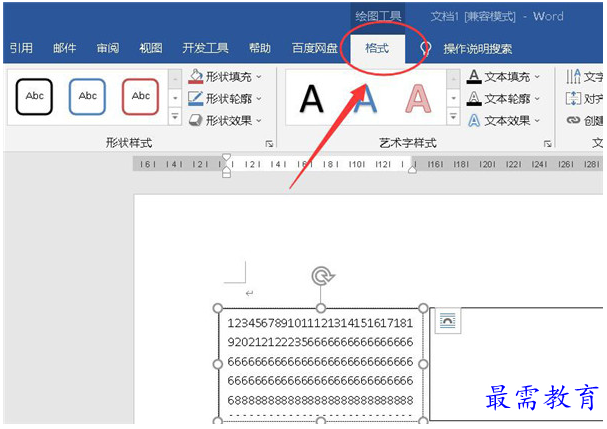Click the 形状轮廓 pen icon
This screenshot has height=429, width=607.
(195, 99)
